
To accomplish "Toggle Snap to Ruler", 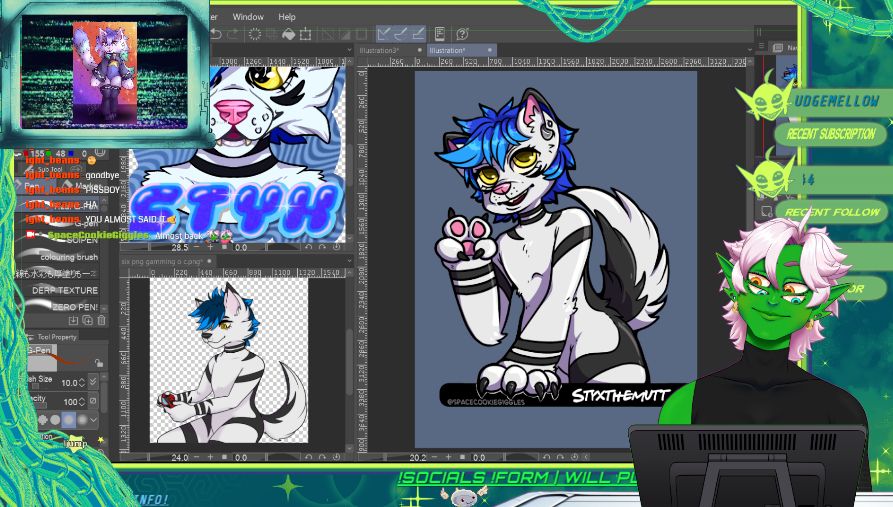I will pyautogui.click(x=384, y=34).
